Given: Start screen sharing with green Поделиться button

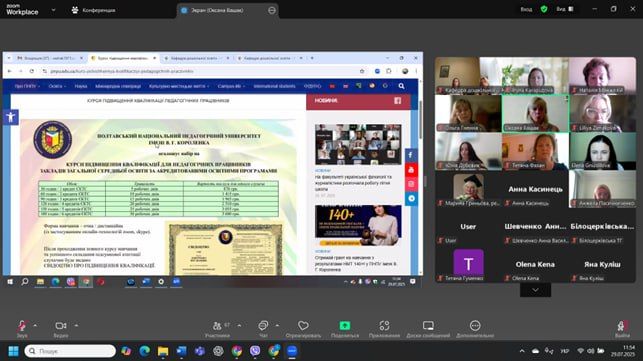Looking at the screenshot, I should coord(345,329).
